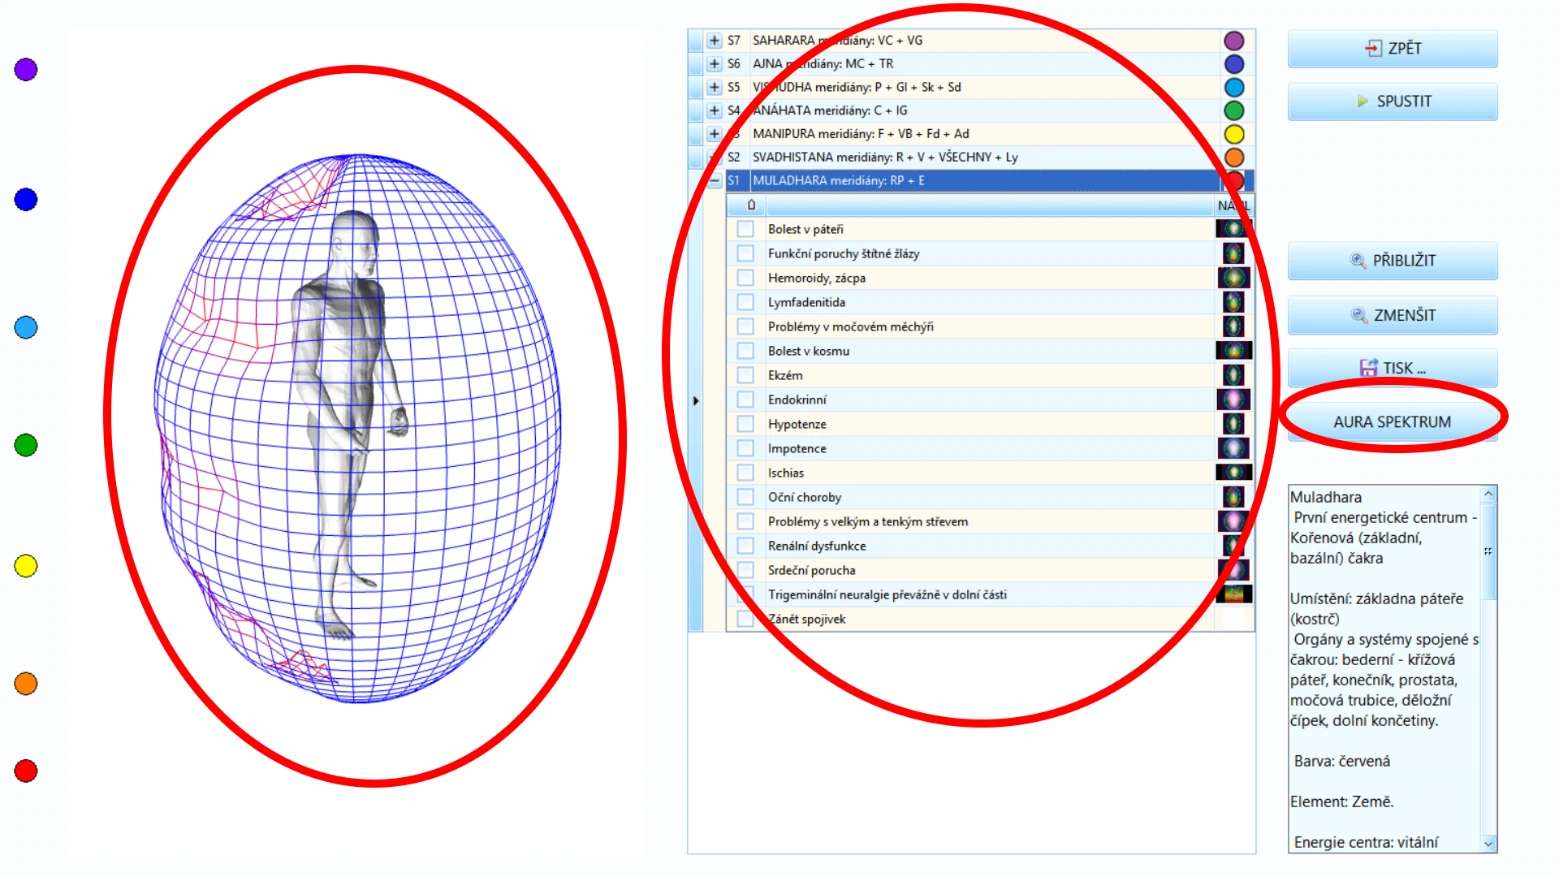
Task: Toggle 'Problémy v močovém měchýři' checkbox
Action: pos(745,326)
